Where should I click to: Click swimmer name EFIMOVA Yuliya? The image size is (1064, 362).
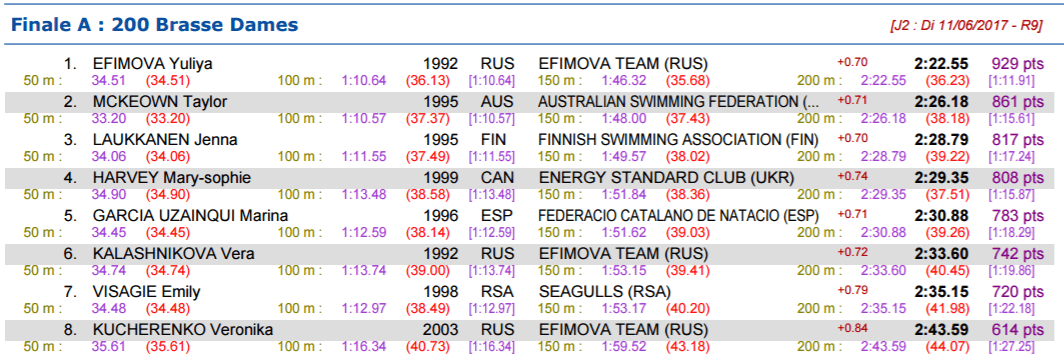(x=153, y=64)
